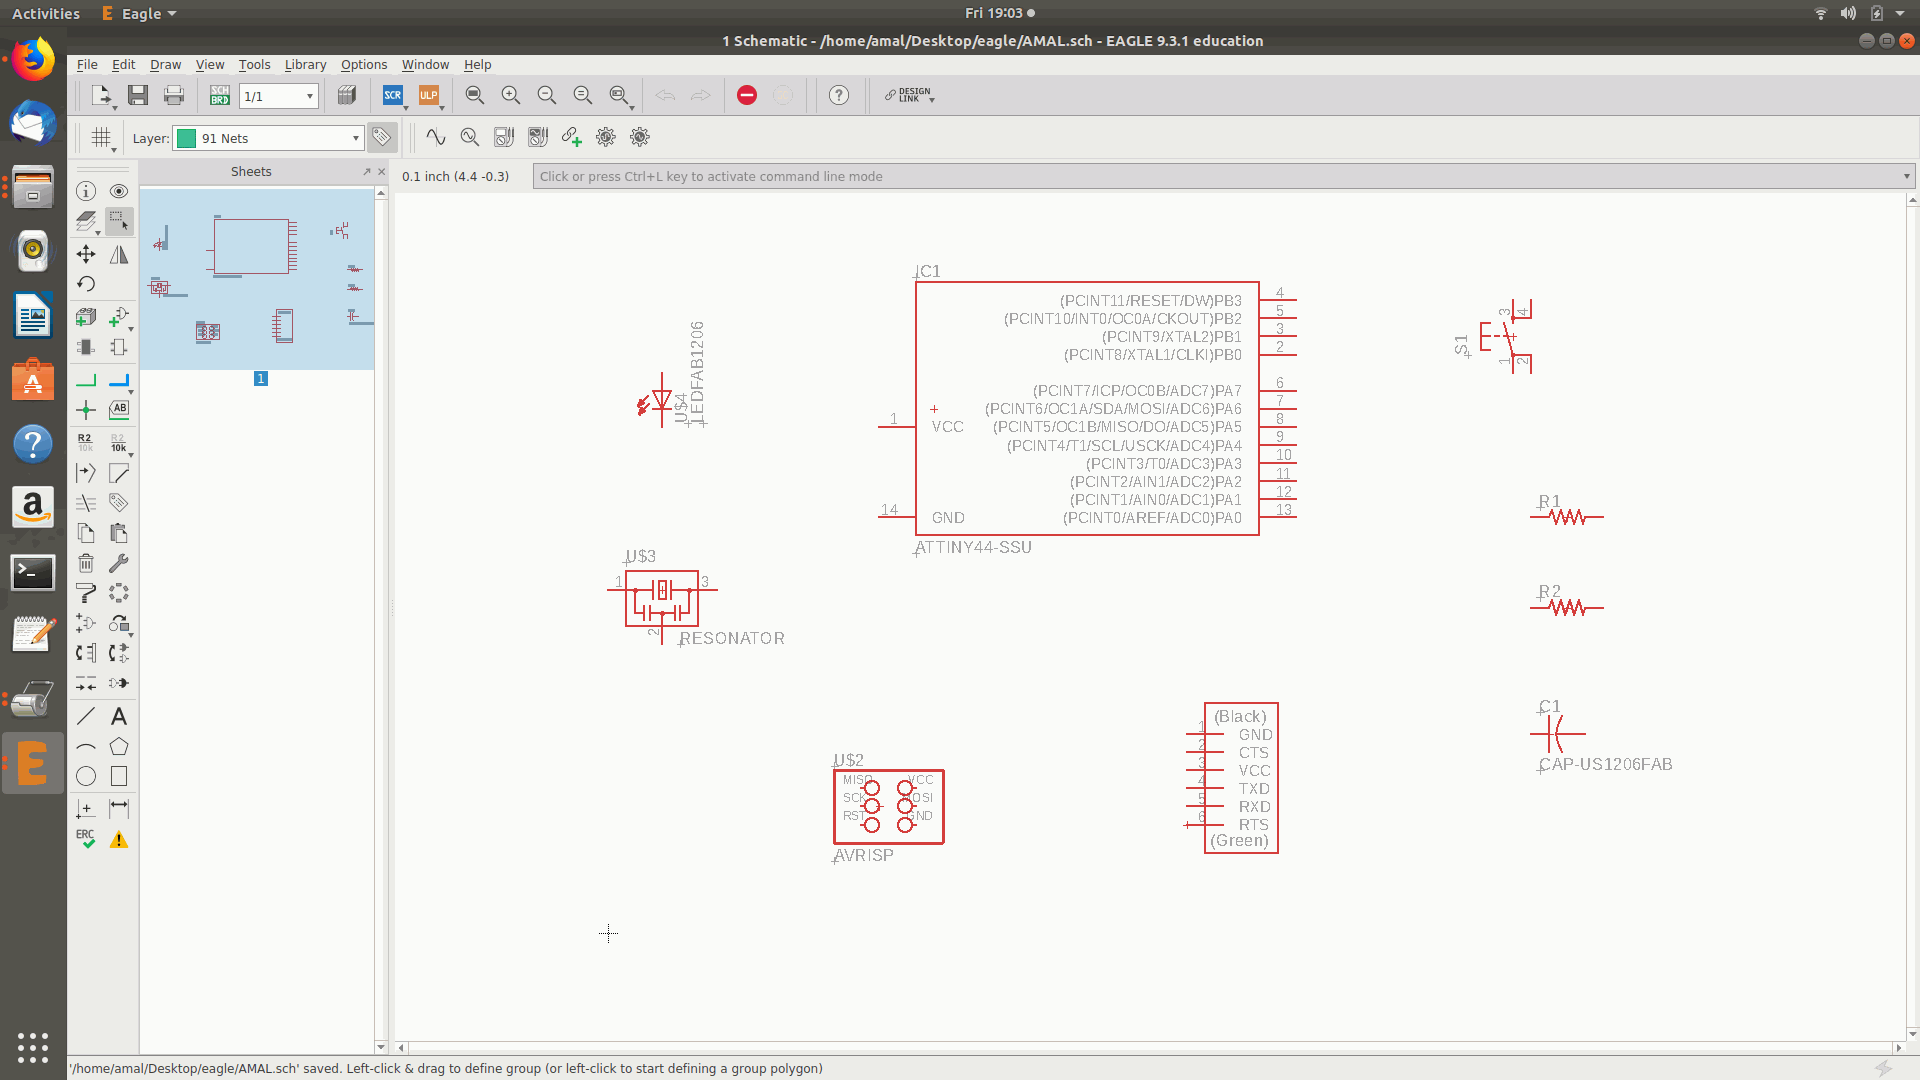Toggle the Group selection tool
This screenshot has width=1920, height=1080.
click(x=119, y=221)
